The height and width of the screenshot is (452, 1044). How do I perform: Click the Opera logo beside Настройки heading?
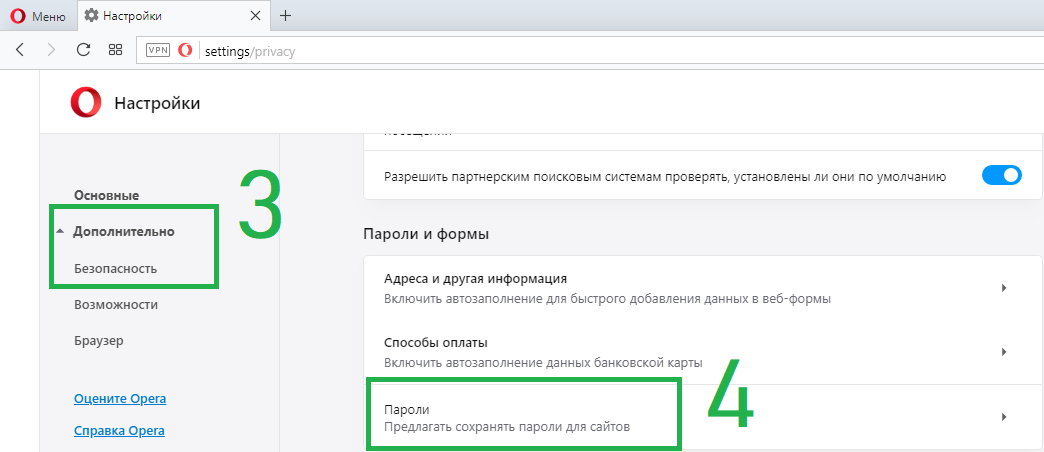click(x=86, y=103)
